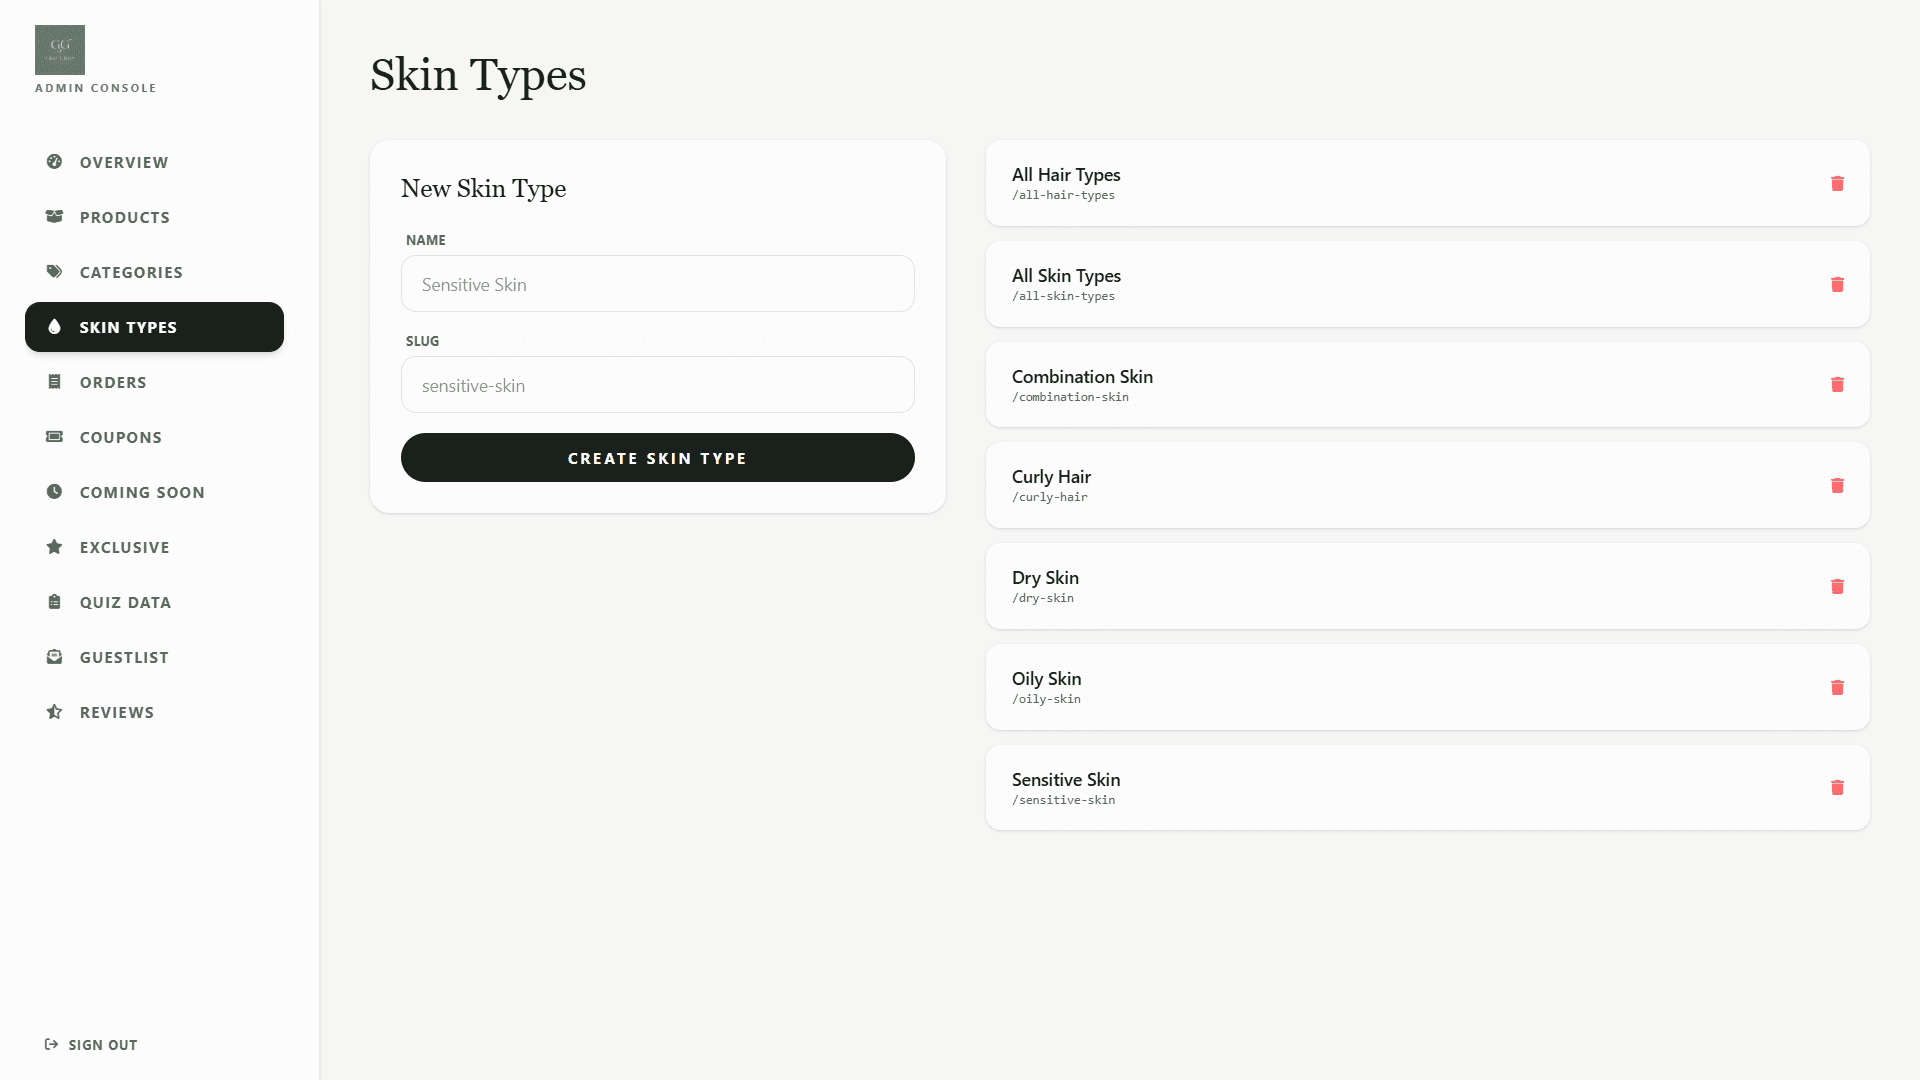The height and width of the screenshot is (1080, 1920).
Task: Click the /all-hair-types slug text
Action: tap(1063, 195)
